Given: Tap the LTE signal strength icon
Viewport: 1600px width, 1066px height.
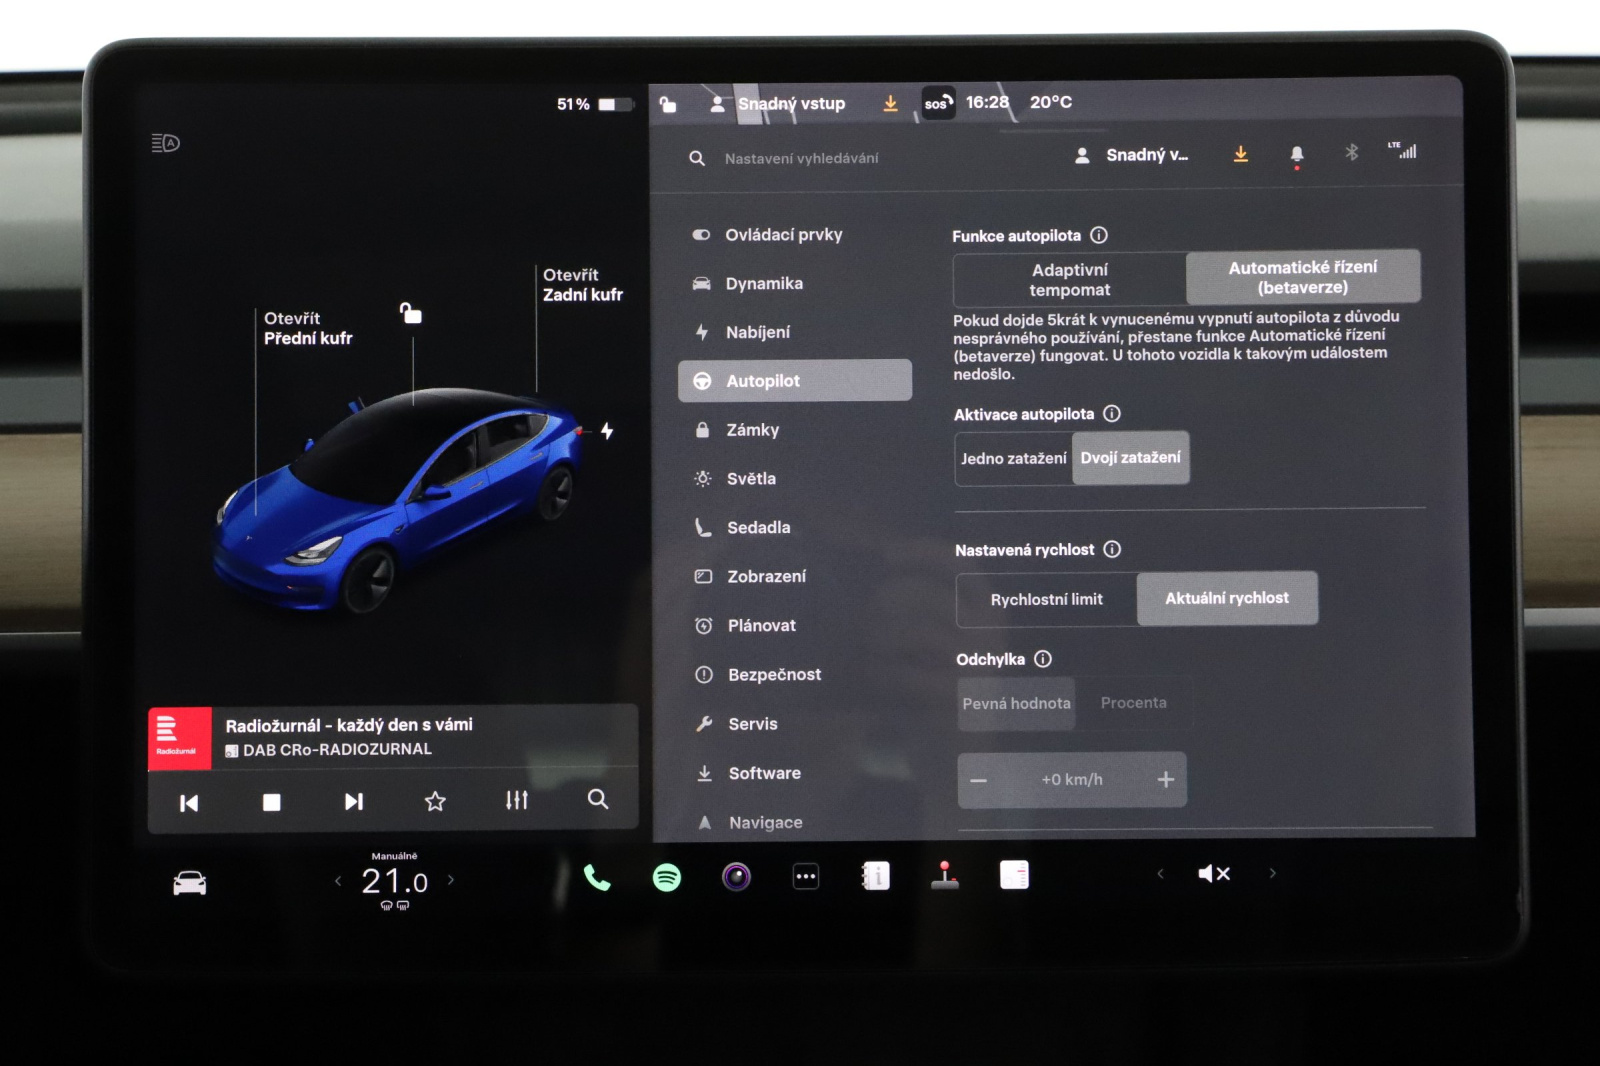Looking at the screenshot, I should coord(1402,151).
